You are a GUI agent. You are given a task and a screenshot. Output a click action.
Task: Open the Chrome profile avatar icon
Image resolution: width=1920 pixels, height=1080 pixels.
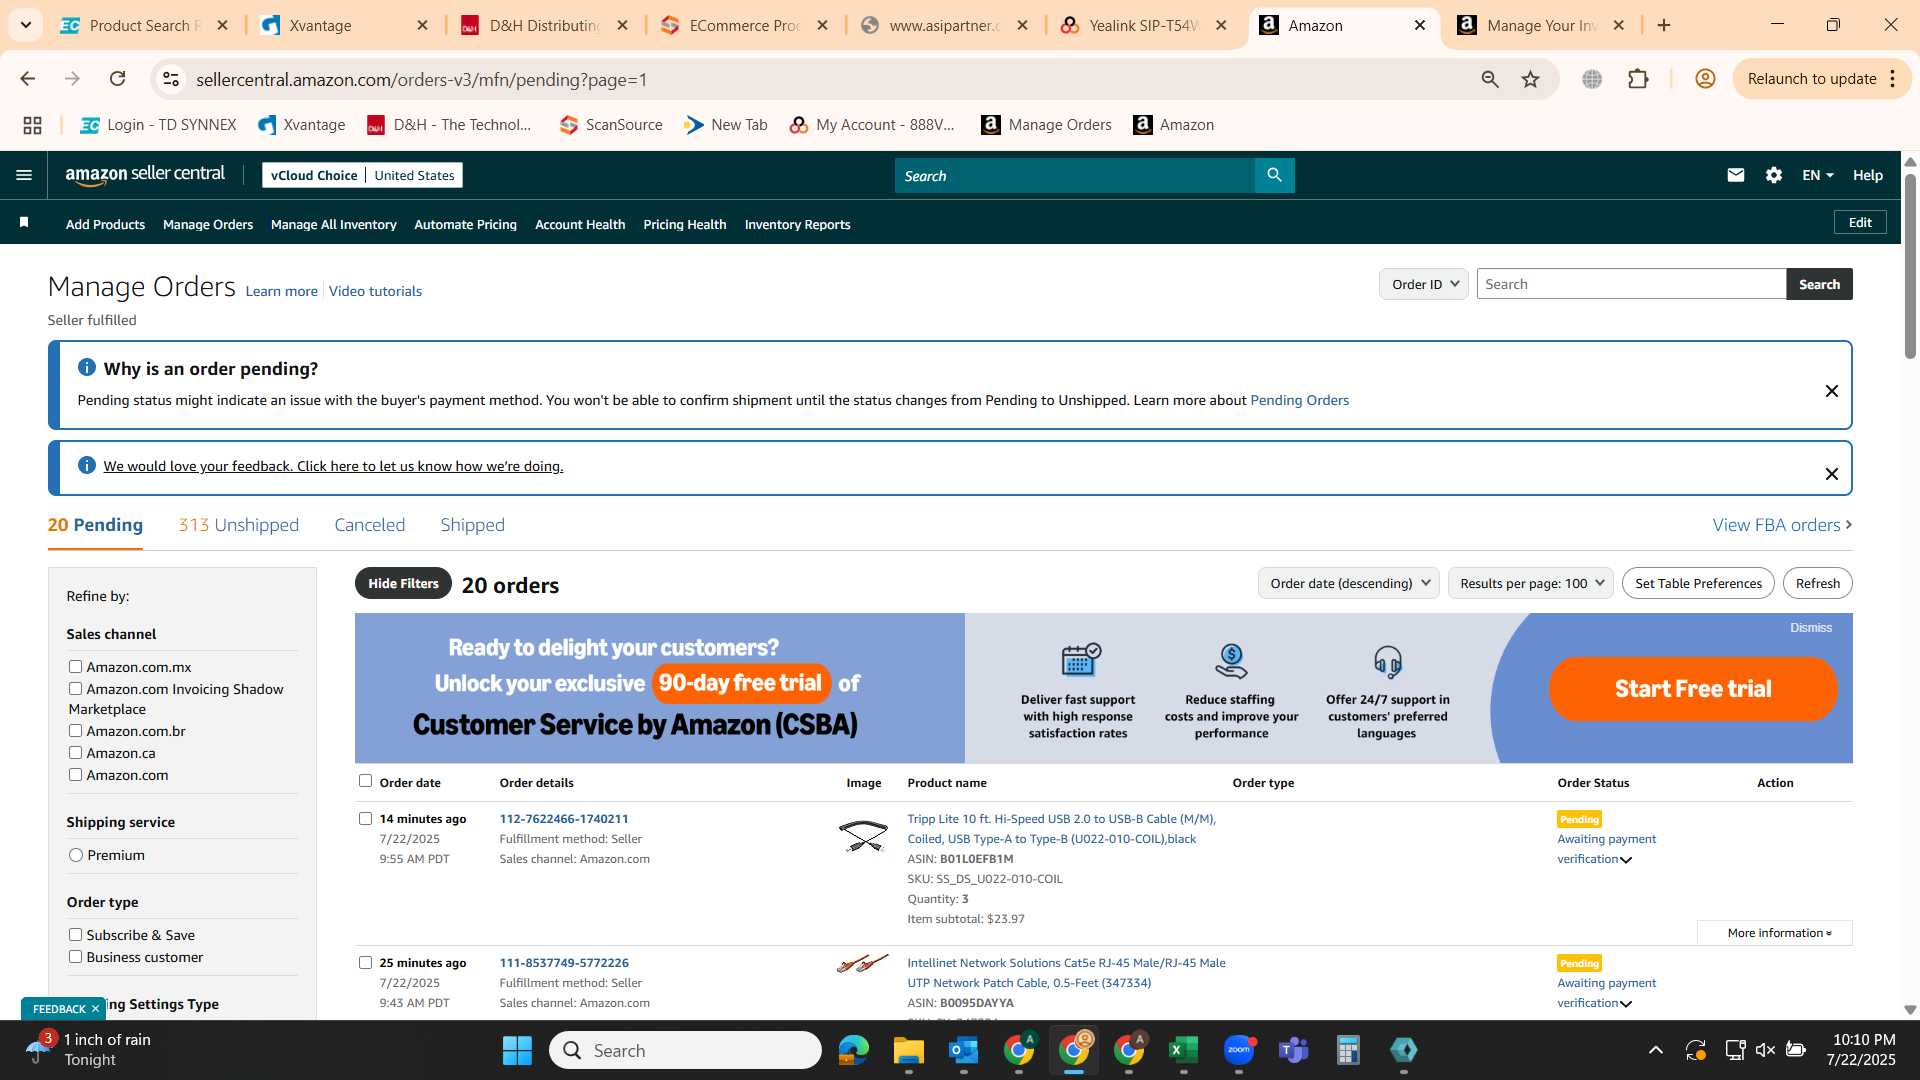coord(1705,79)
